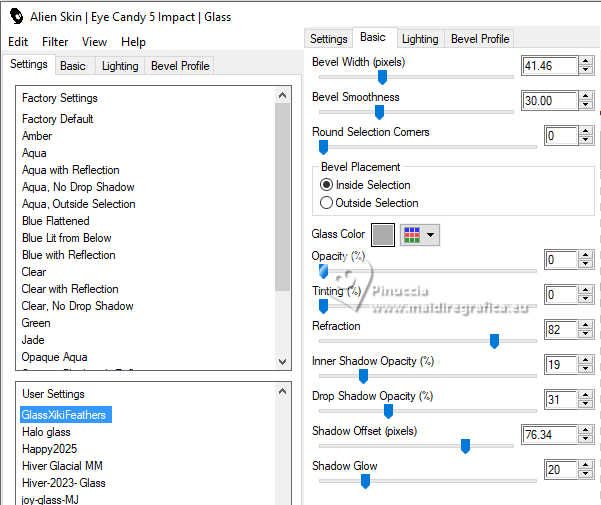Click the Alien Skin app icon in title bar
Screen dimensions: 601x505
[x=16, y=16]
